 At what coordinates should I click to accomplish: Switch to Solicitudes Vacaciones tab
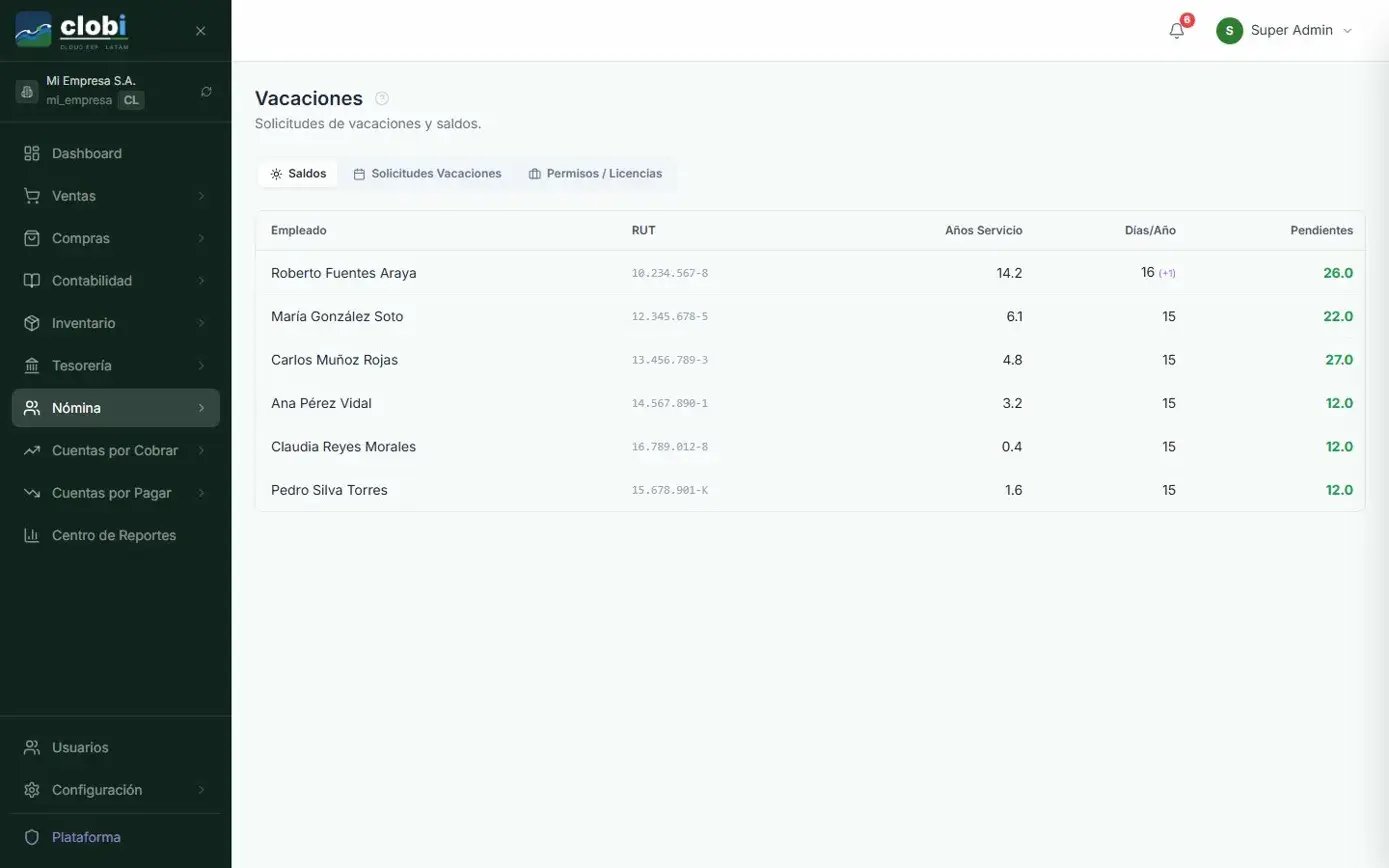tap(427, 174)
